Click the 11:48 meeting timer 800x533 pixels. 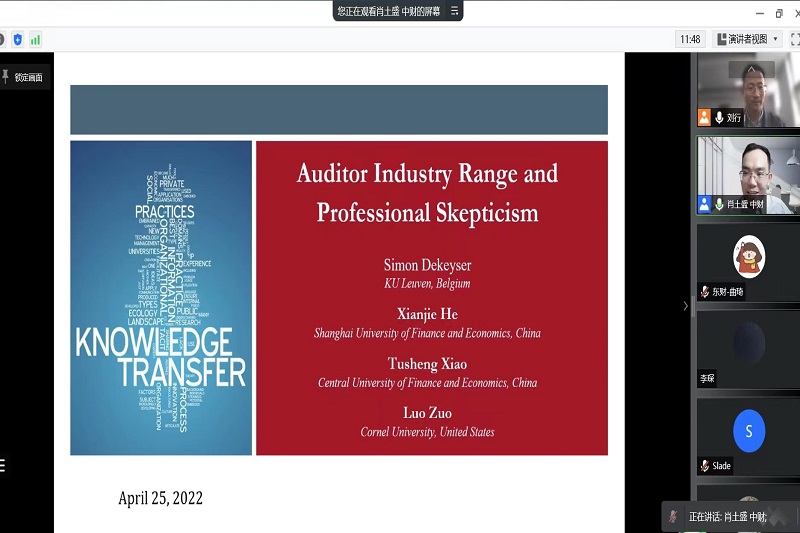pyautogui.click(x=690, y=39)
